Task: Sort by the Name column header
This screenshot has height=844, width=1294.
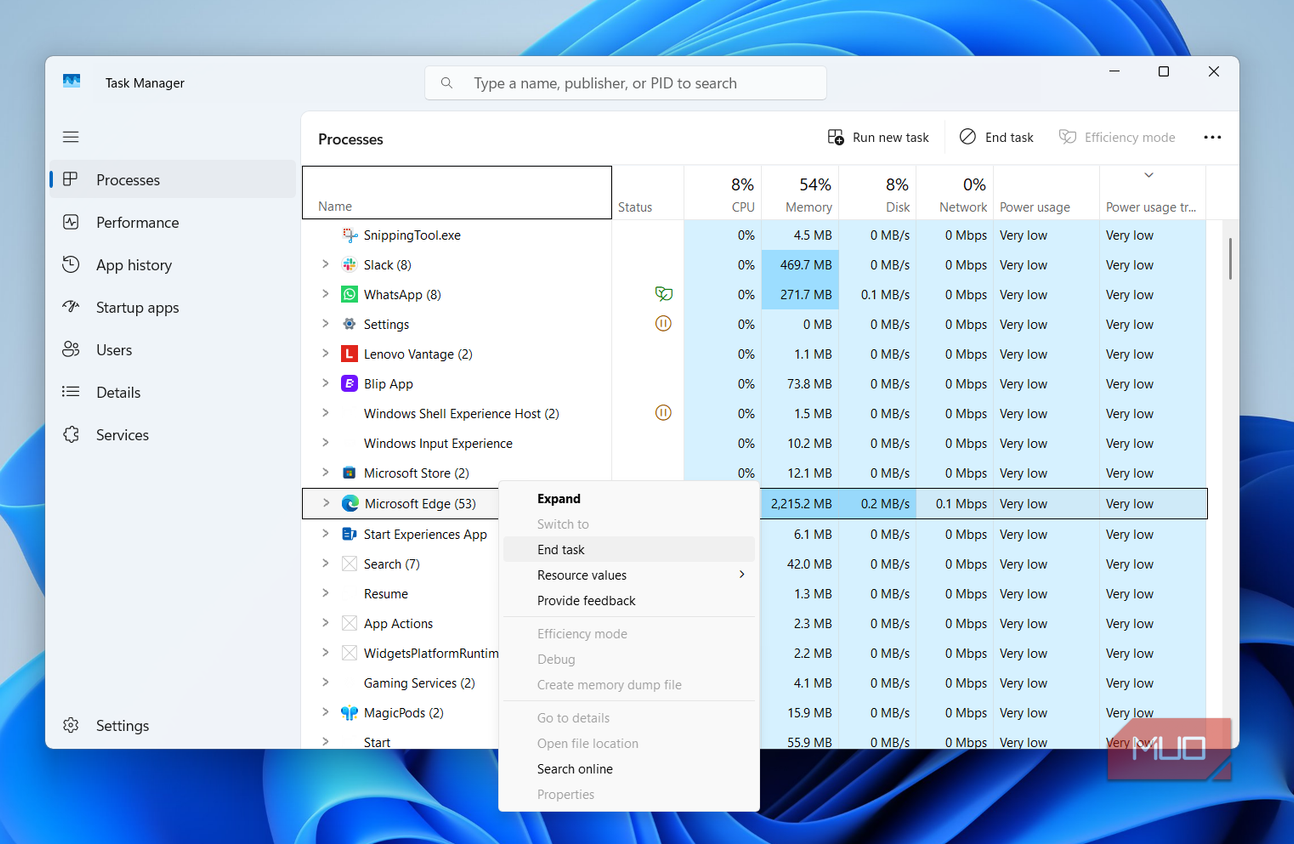Action: (457, 193)
